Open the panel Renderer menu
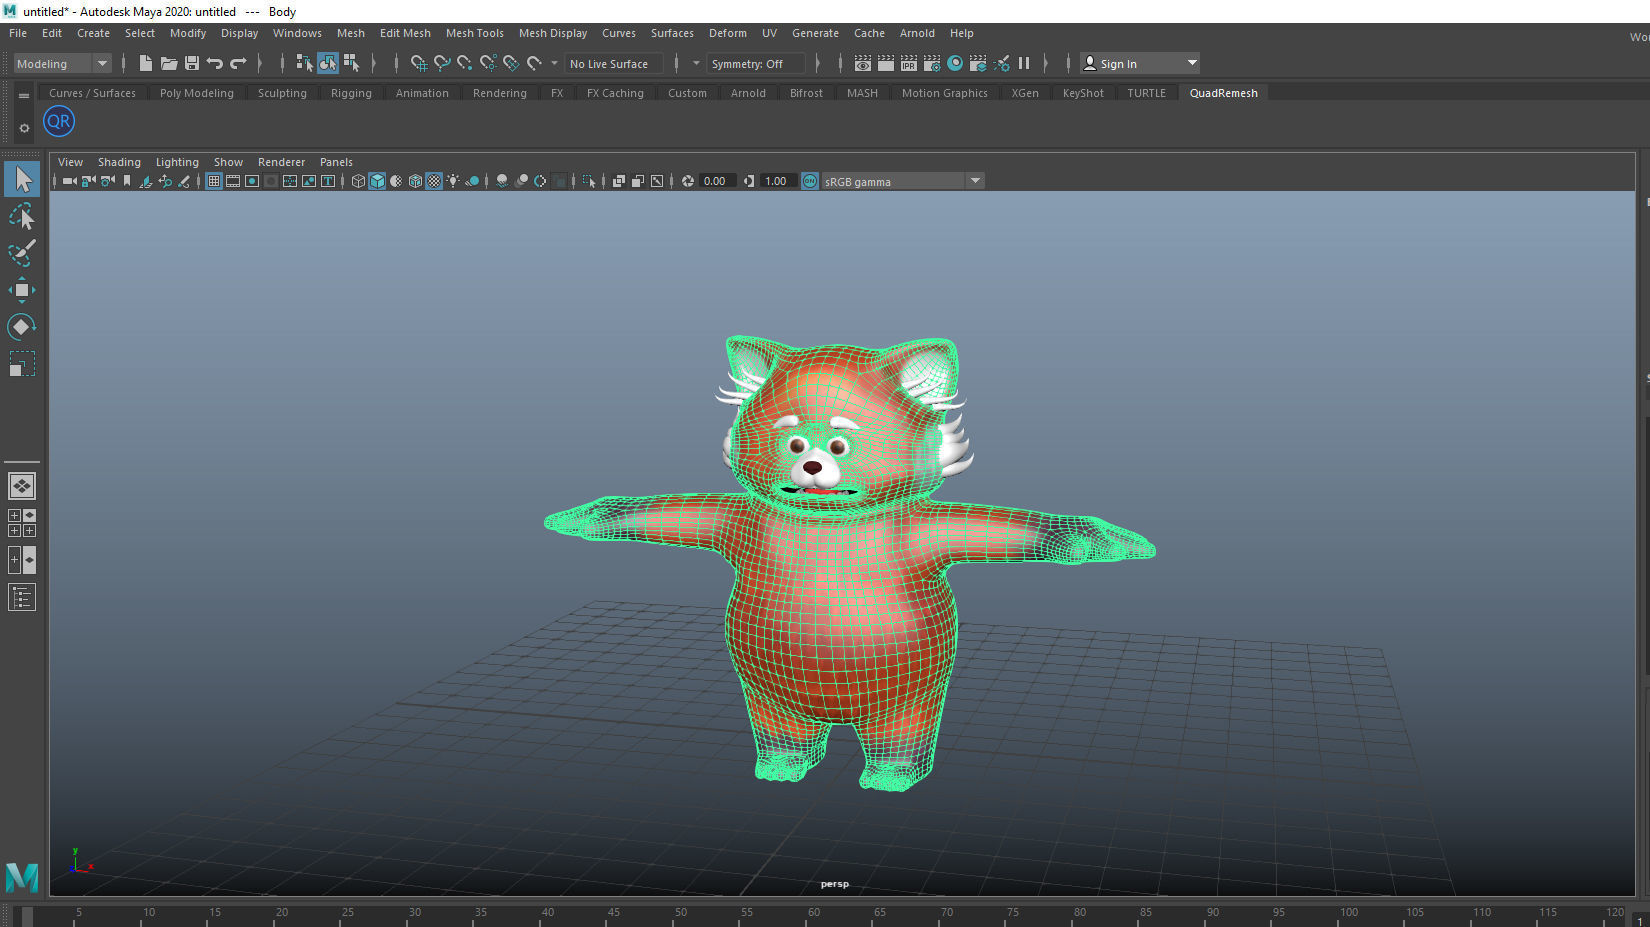Image resolution: width=1650 pixels, height=927 pixels. click(281, 162)
